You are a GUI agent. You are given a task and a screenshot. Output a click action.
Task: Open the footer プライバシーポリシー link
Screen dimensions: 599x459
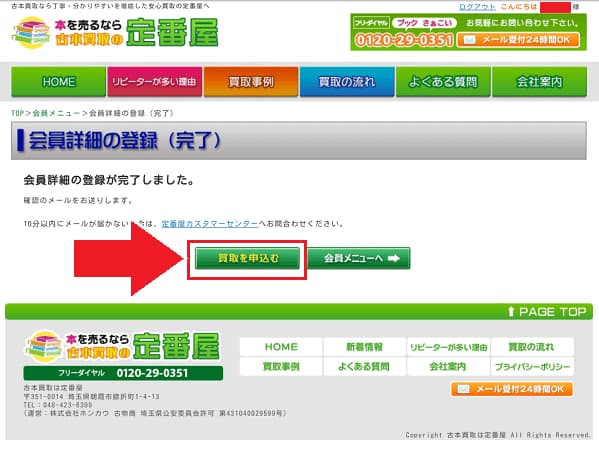pos(533,367)
